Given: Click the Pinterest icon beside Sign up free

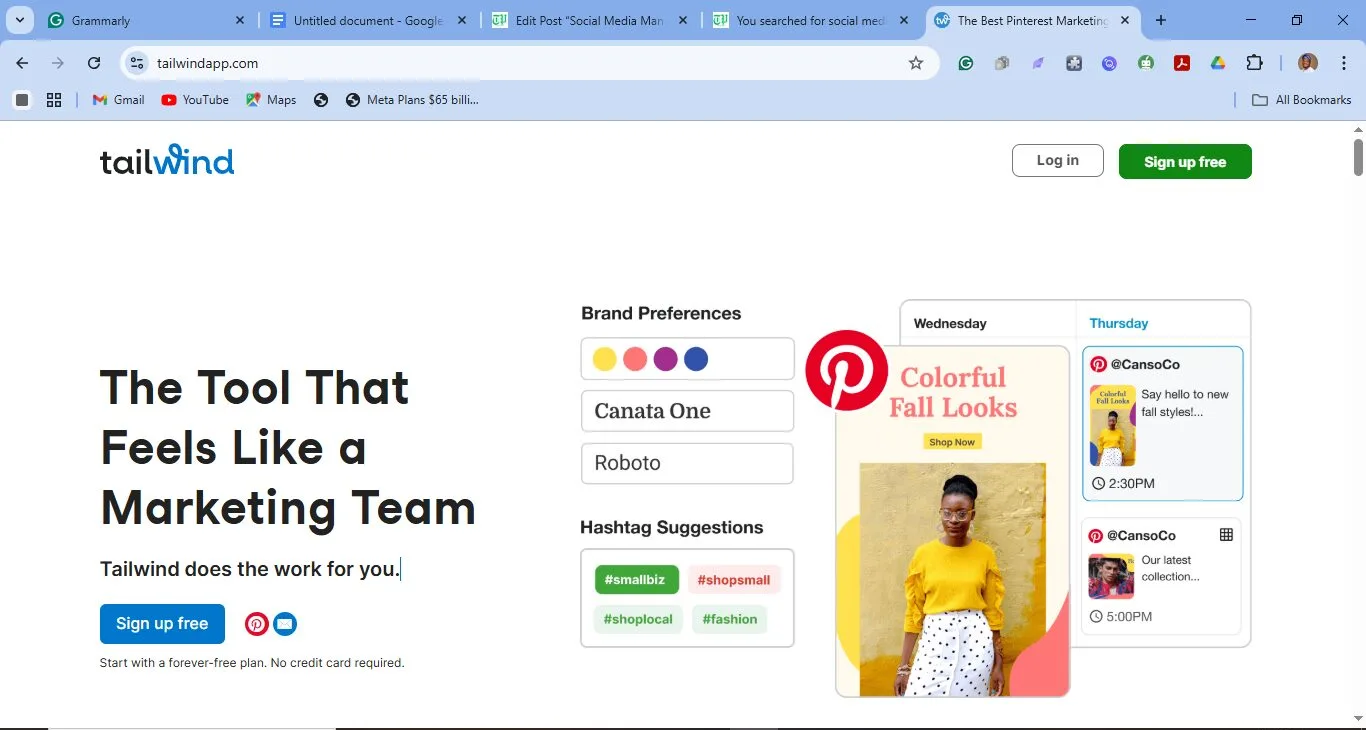Looking at the screenshot, I should (257, 624).
